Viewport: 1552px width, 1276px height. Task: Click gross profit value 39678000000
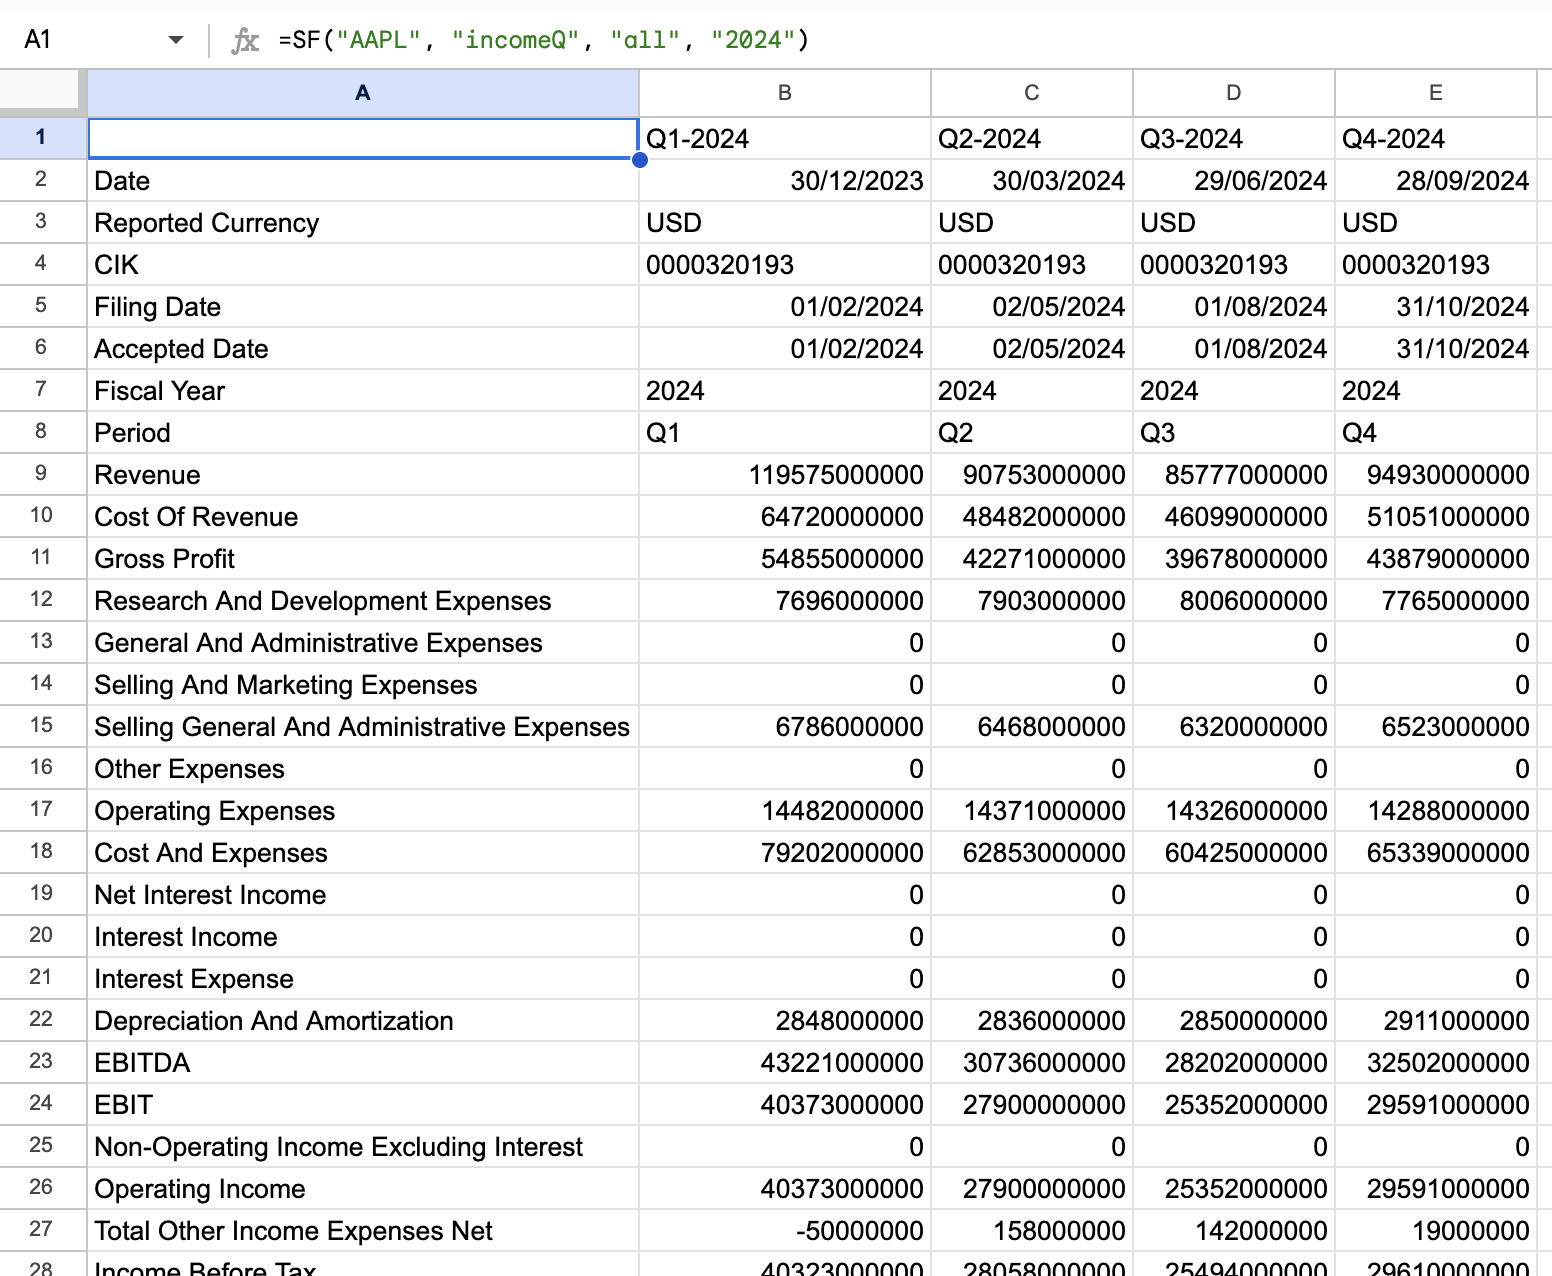pyautogui.click(x=1234, y=559)
